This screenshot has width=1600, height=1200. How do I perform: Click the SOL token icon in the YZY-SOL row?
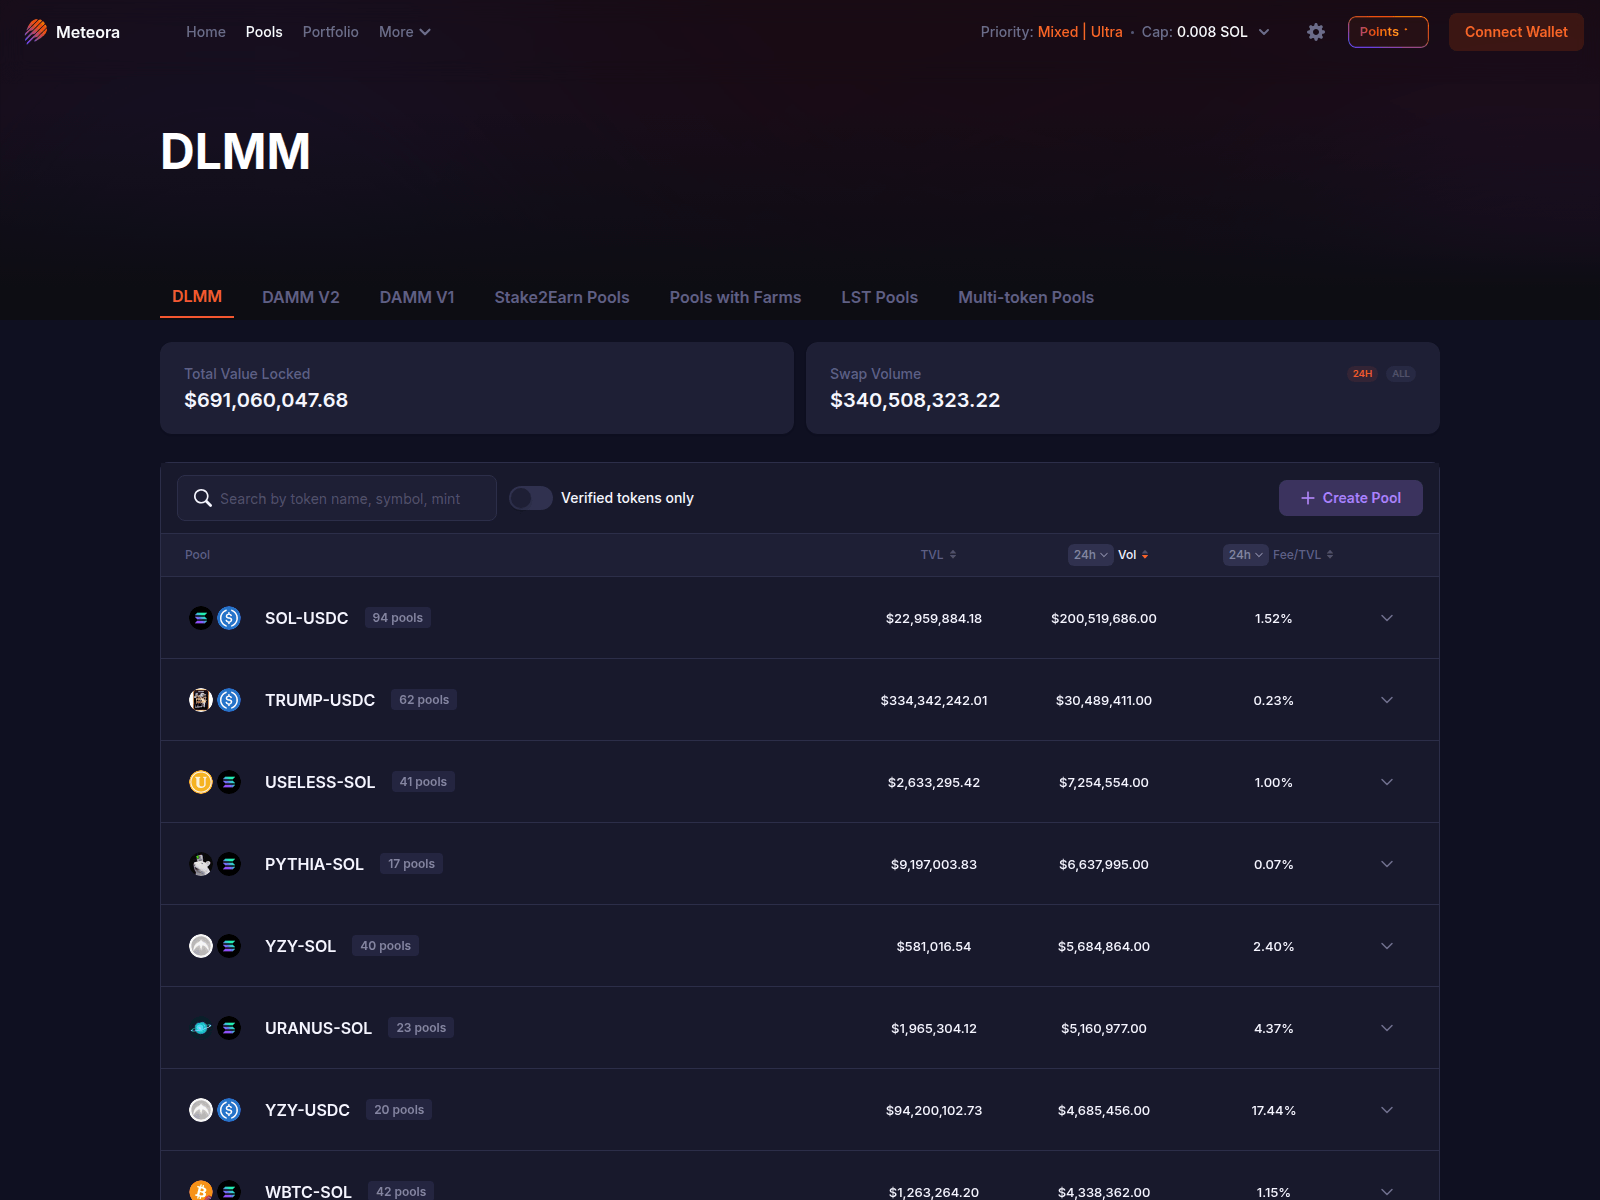coord(229,946)
